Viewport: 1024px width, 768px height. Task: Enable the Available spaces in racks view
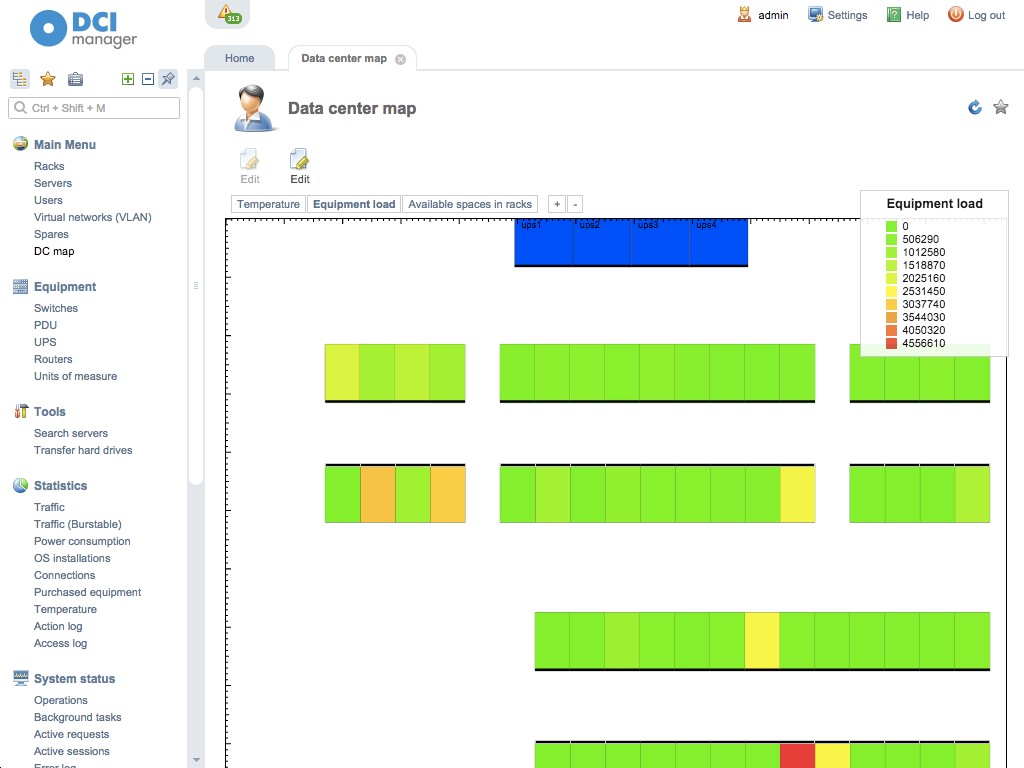pyautogui.click(x=470, y=203)
